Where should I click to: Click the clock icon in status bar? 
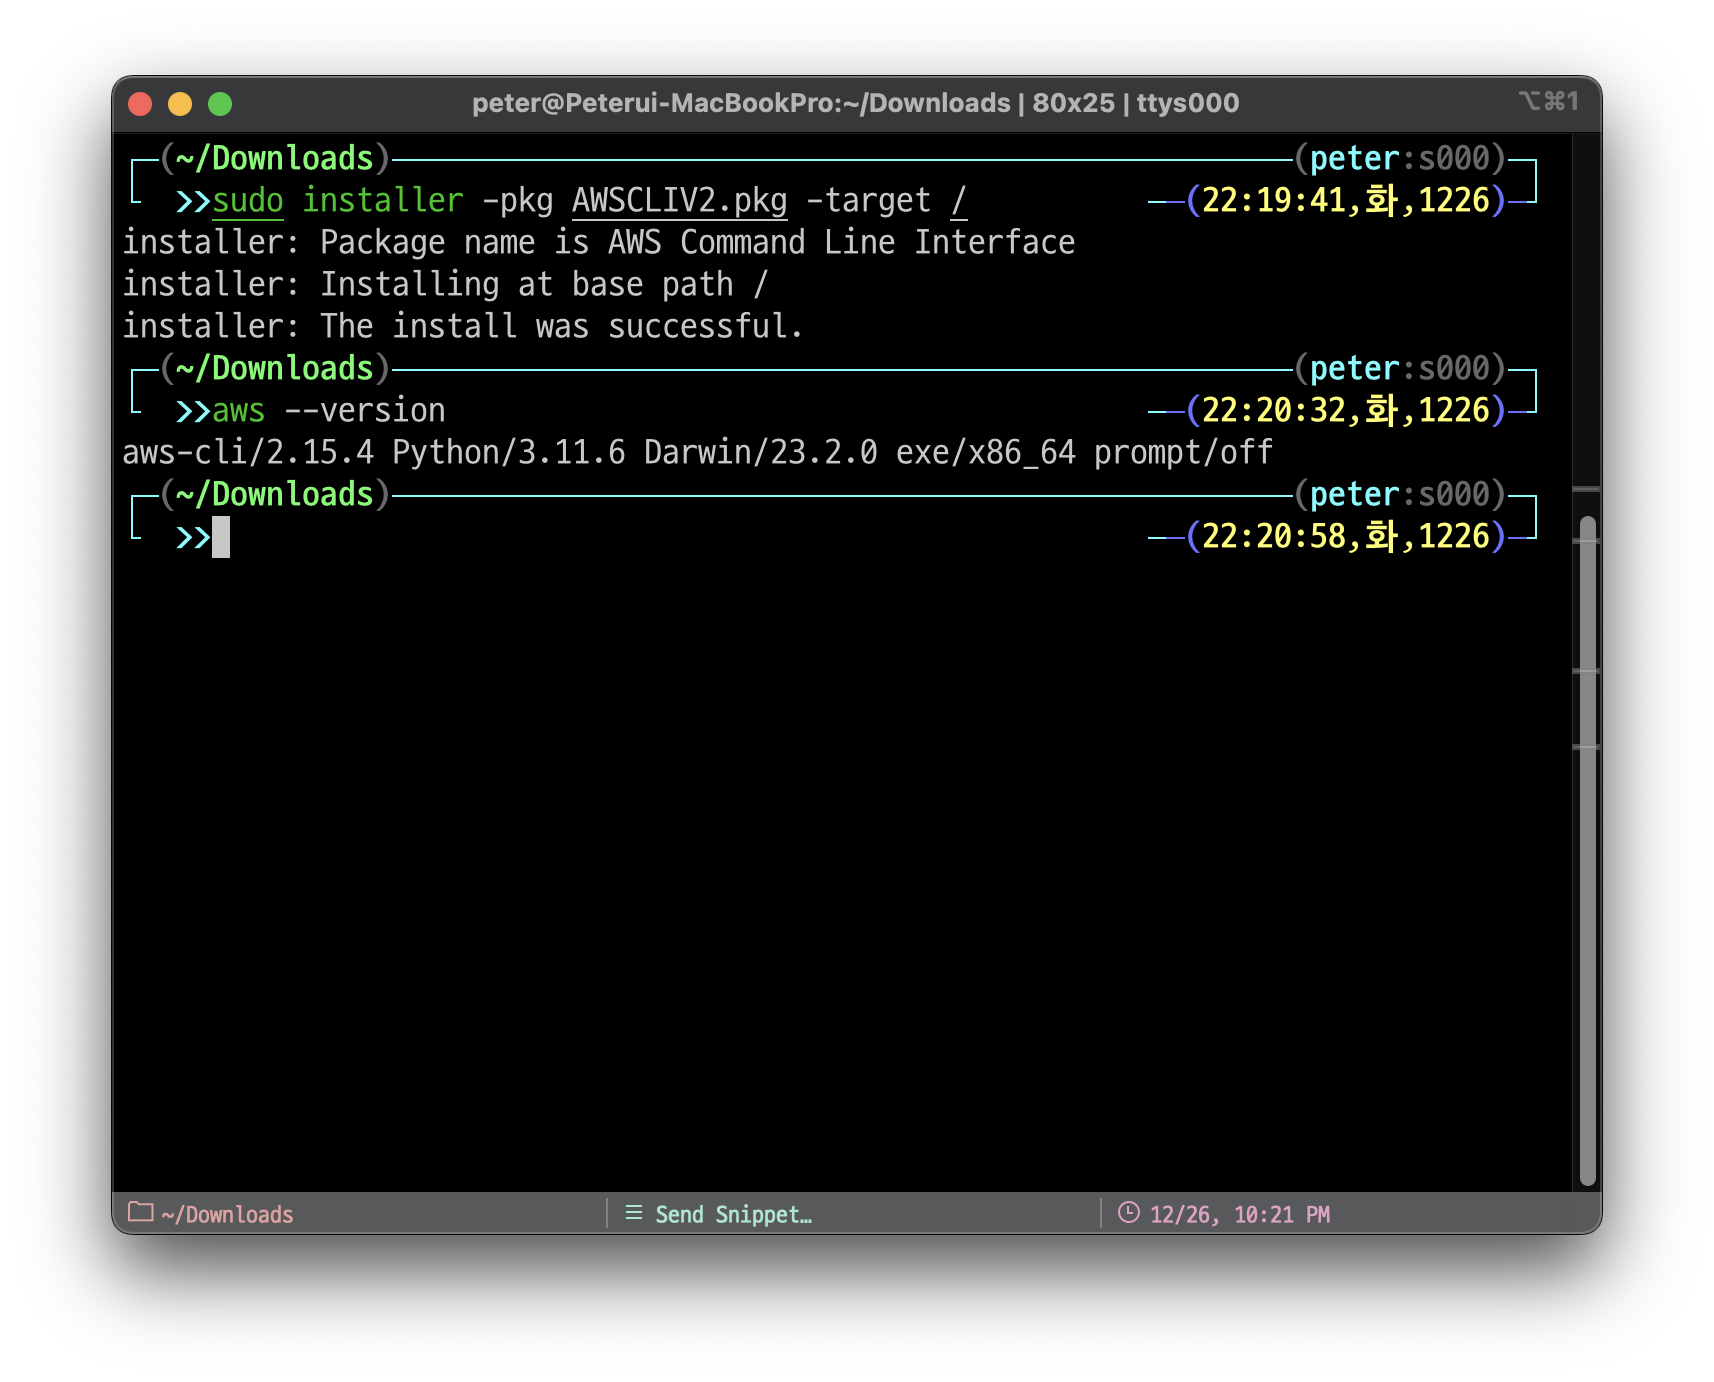[x=1128, y=1213]
